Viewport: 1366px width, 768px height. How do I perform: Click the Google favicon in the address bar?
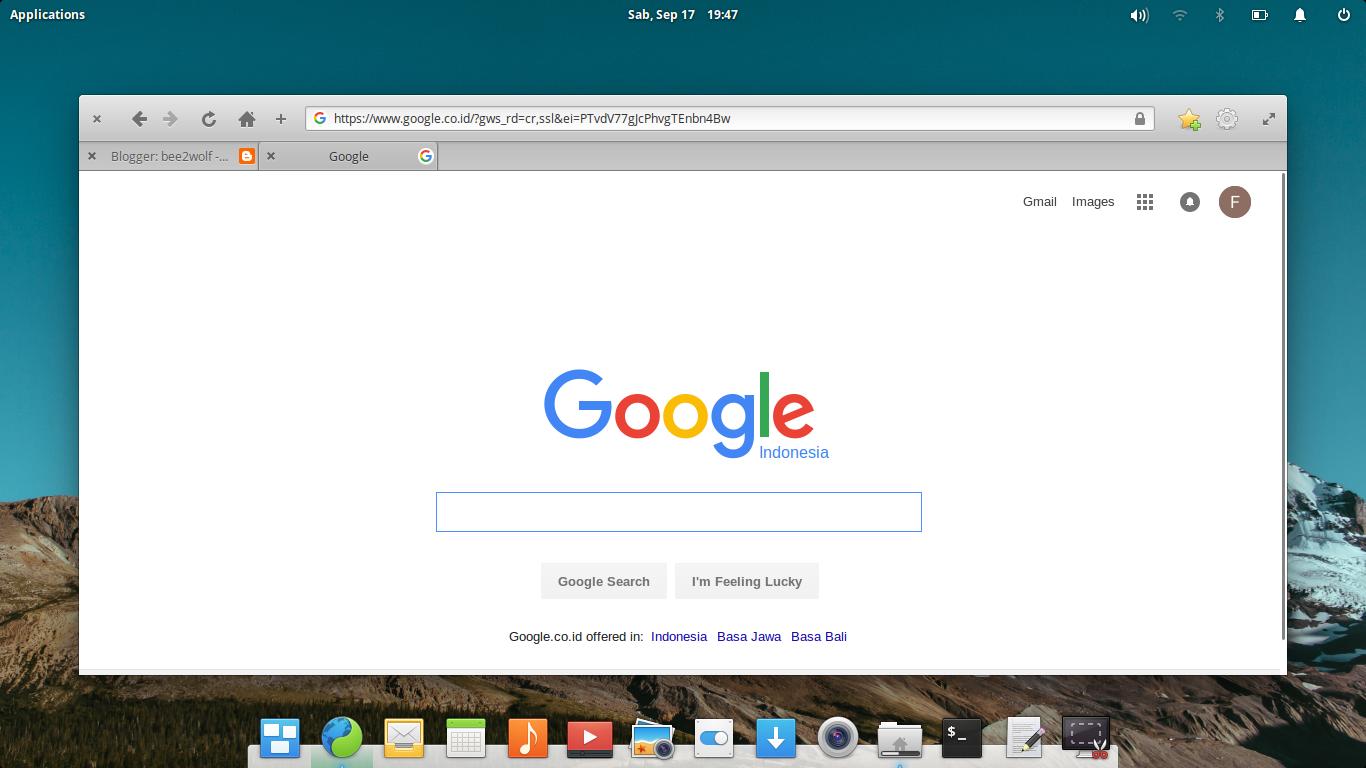pos(320,118)
